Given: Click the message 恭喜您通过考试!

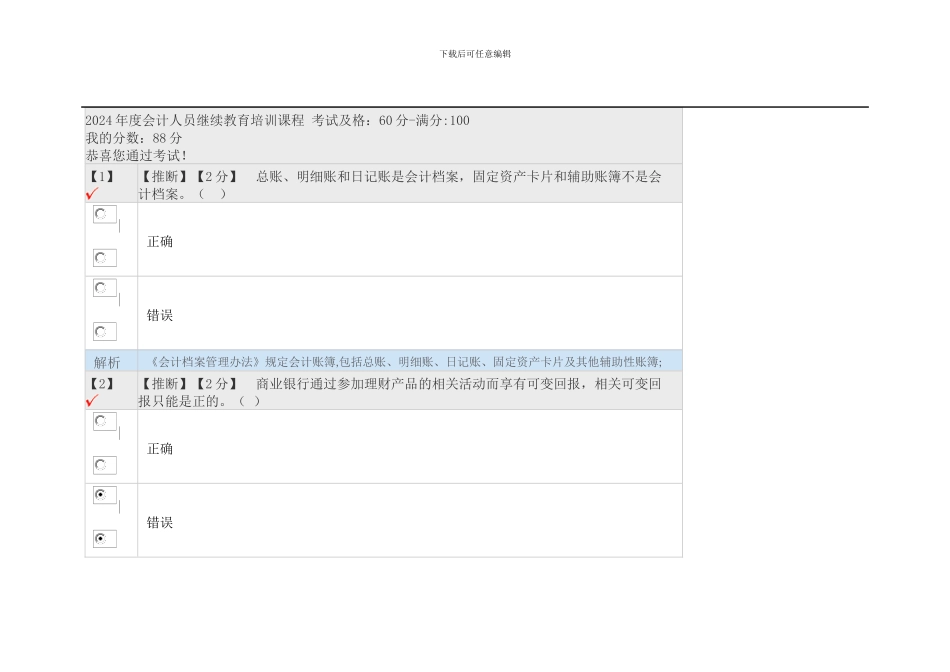Looking at the screenshot, I should pos(136,156).
